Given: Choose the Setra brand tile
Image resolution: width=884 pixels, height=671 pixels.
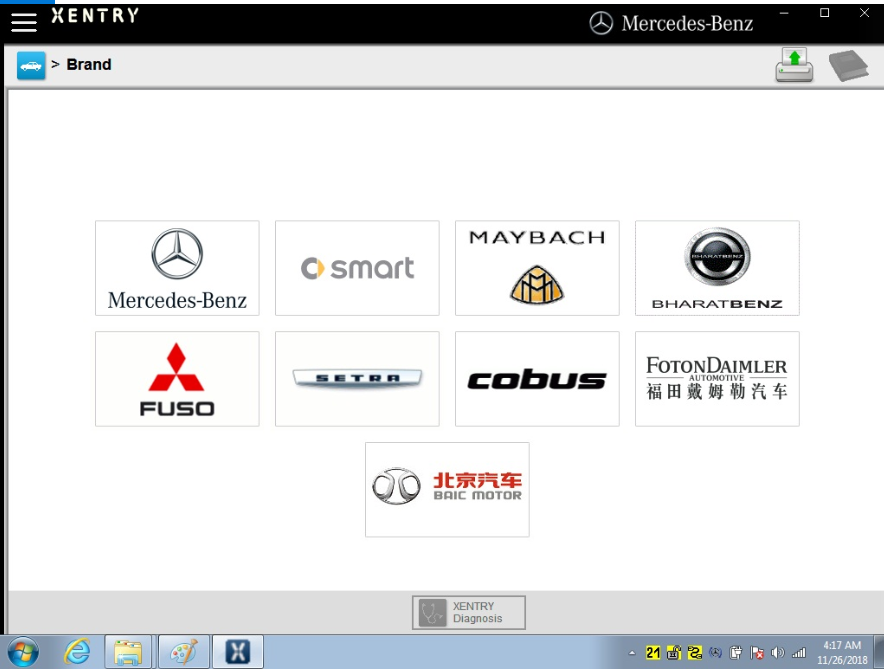Looking at the screenshot, I should [x=357, y=379].
